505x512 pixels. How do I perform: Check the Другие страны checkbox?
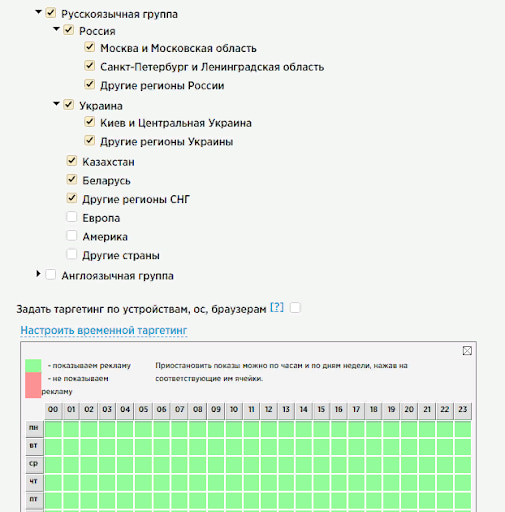click(72, 254)
